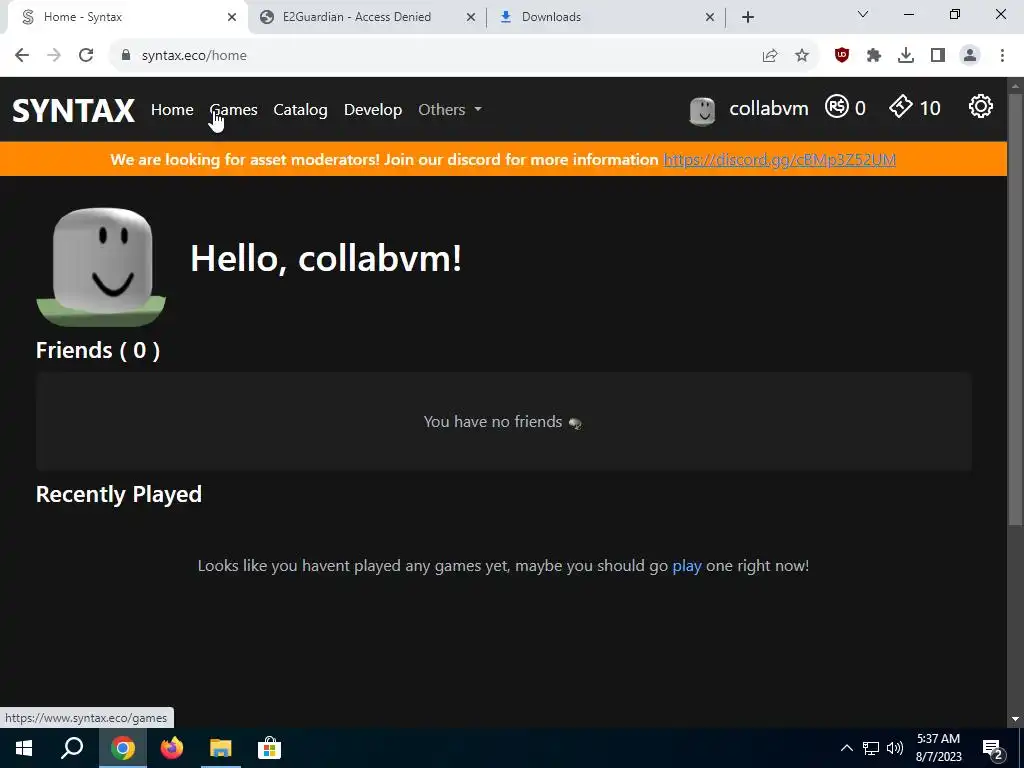Click the browser forward arrow
Image resolution: width=1024 pixels, height=768 pixels.
tap(54, 56)
